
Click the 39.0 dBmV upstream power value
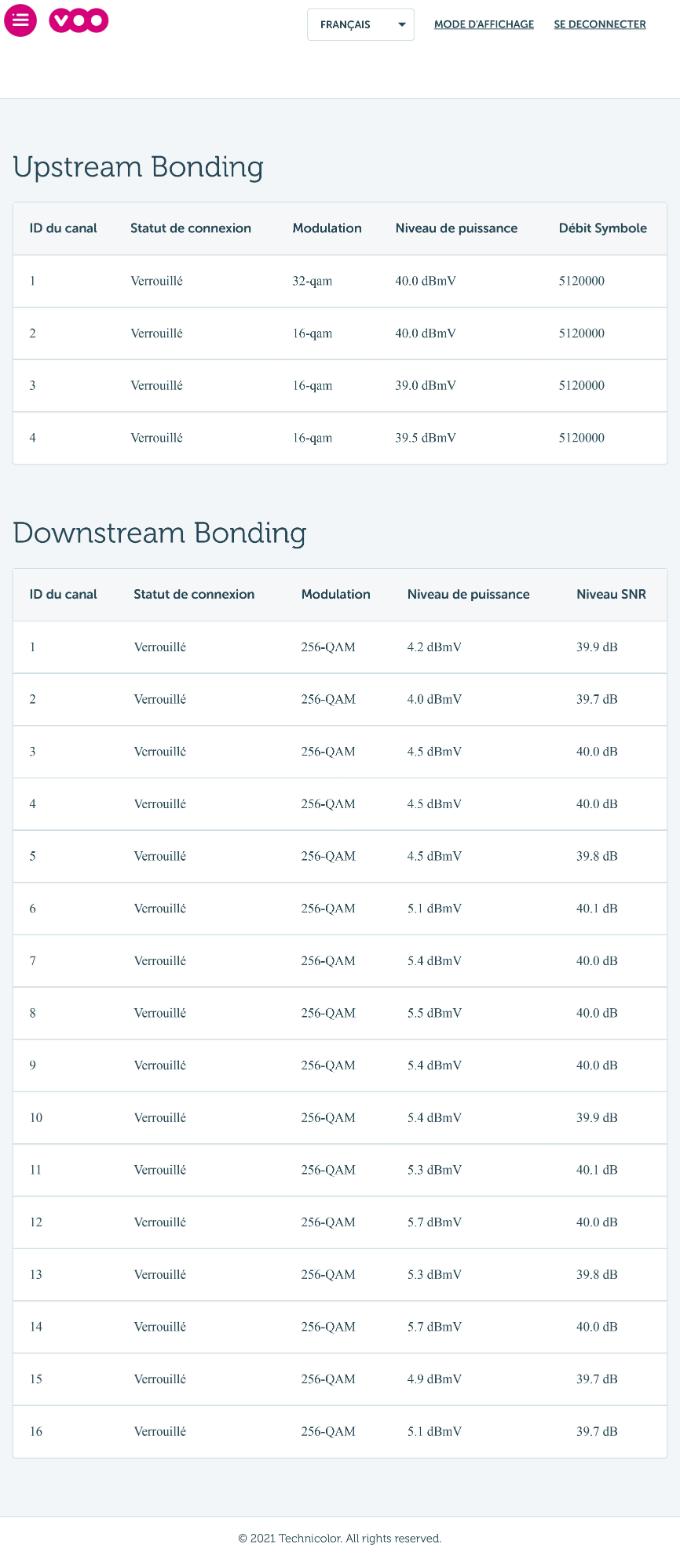(425, 386)
